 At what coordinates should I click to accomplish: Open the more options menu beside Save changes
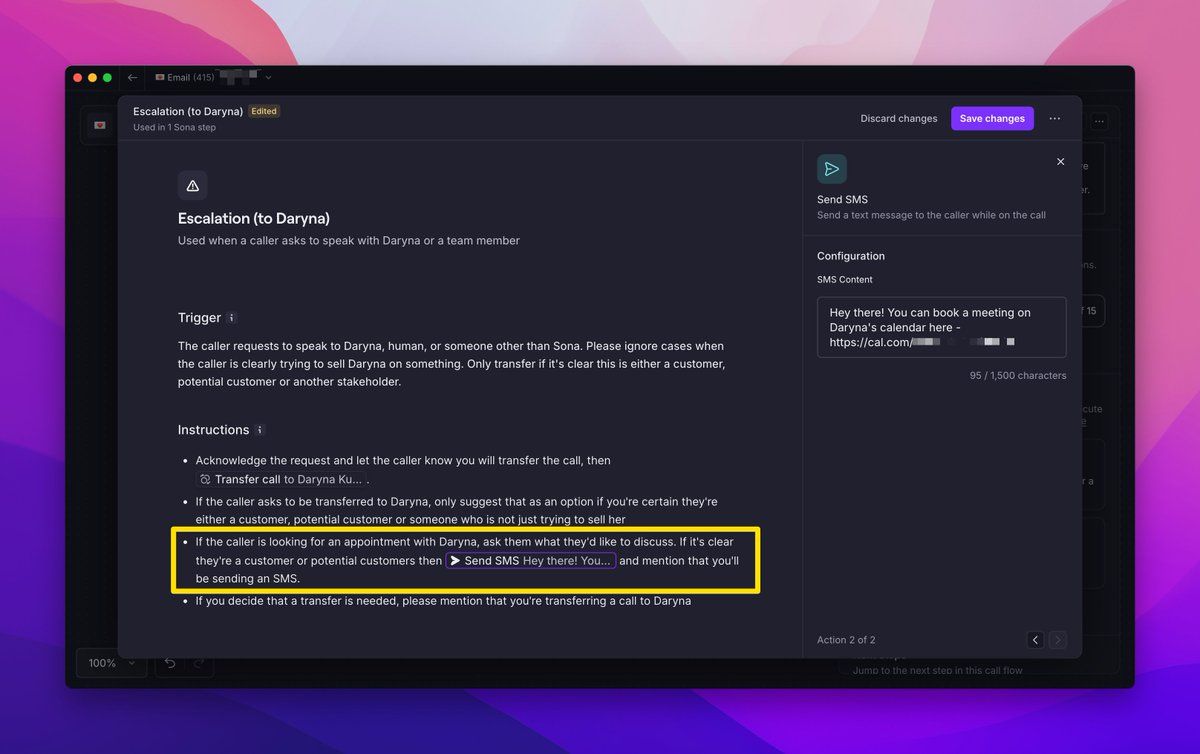click(1055, 118)
